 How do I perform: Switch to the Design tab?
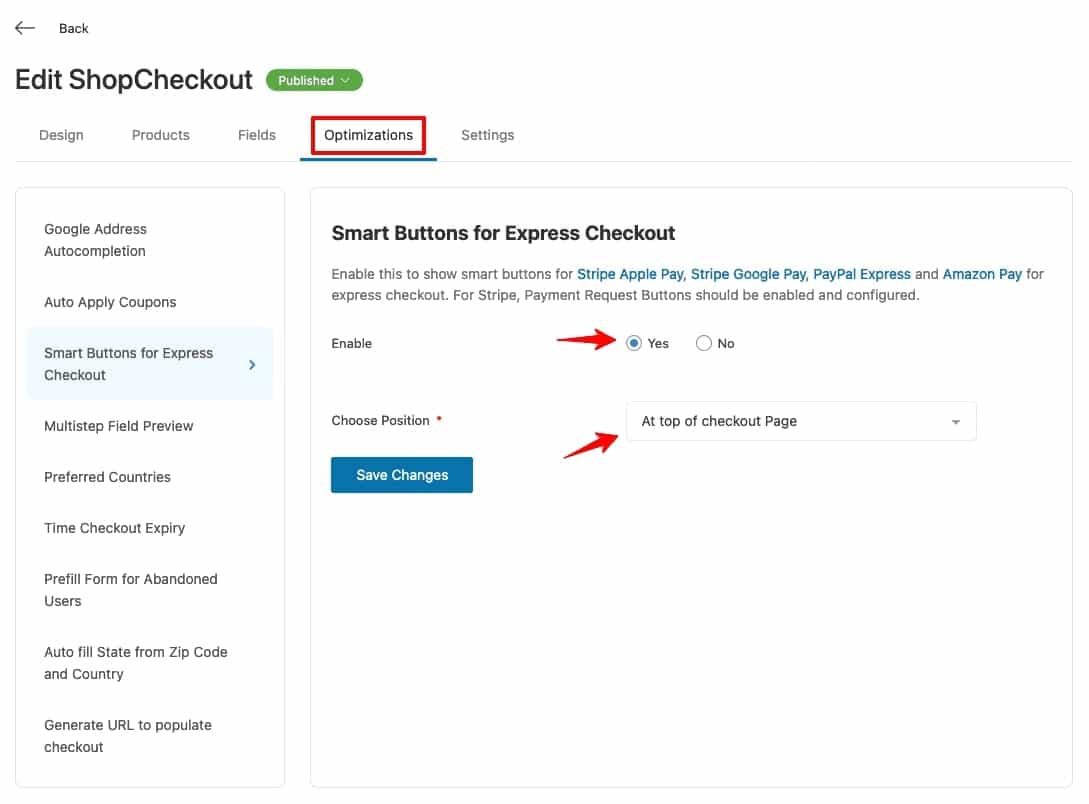pos(61,134)
